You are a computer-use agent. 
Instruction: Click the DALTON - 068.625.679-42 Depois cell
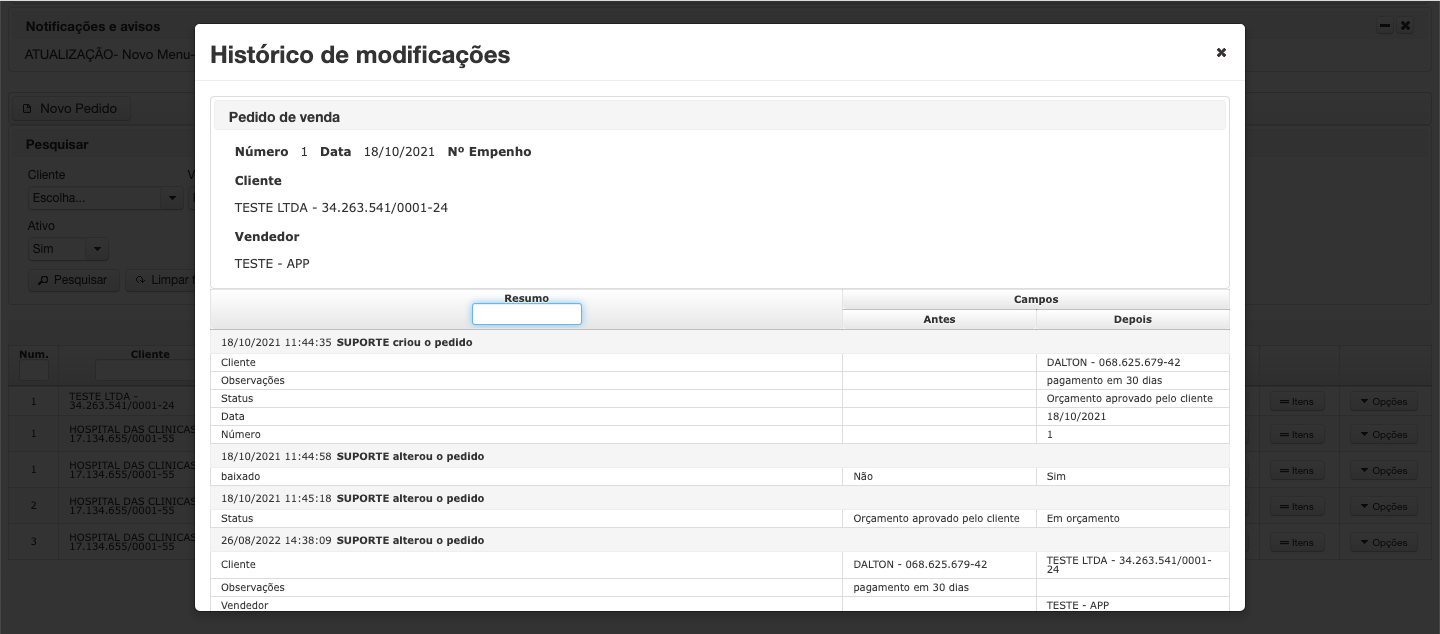tap(1133, 362)
